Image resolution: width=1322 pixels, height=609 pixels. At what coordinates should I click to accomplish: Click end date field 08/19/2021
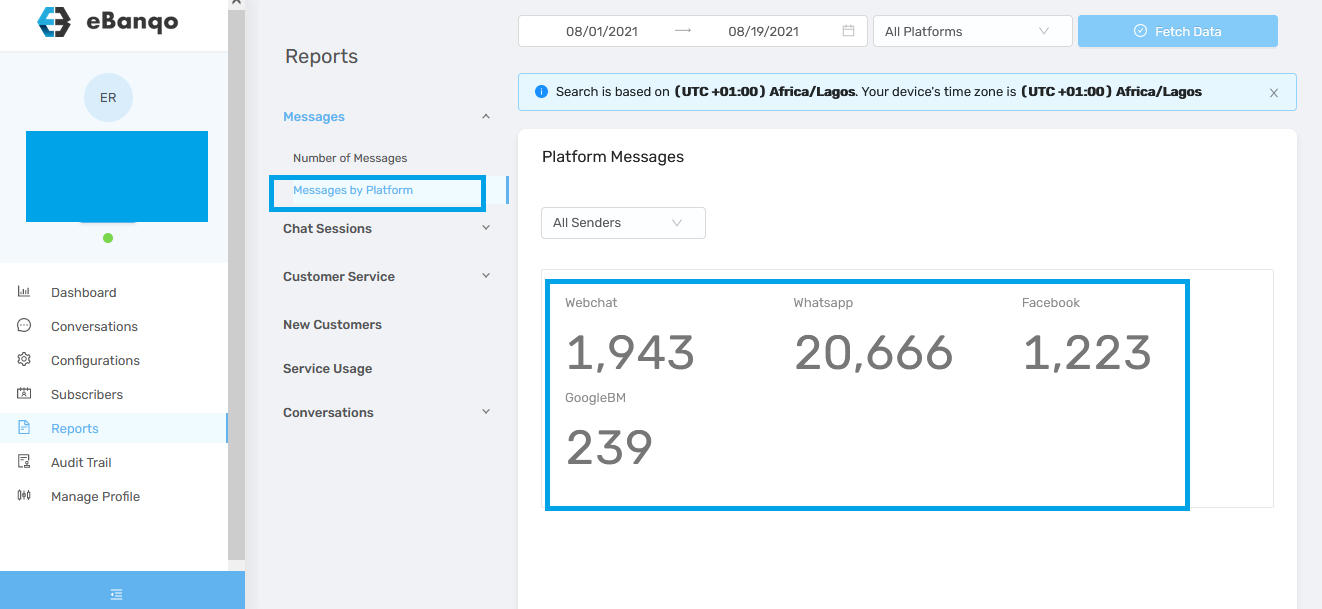coord(763,31)
